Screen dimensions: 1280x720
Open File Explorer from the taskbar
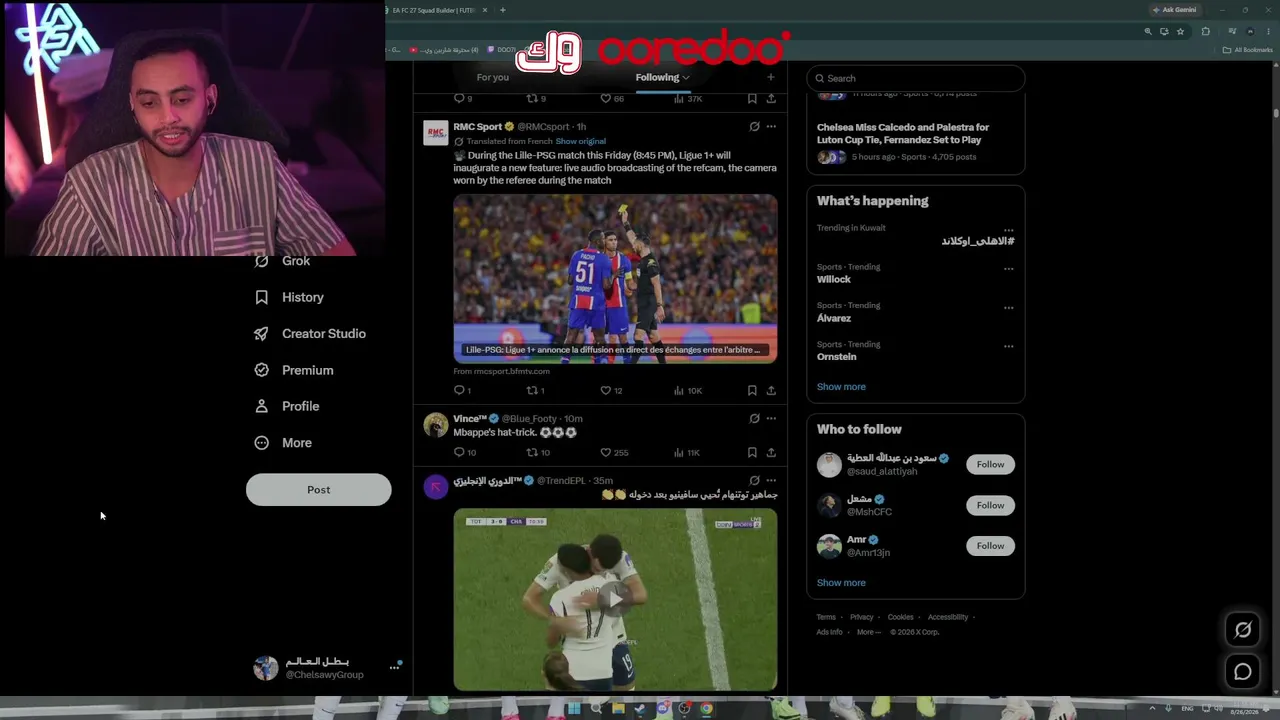click(x=618, y=709)
